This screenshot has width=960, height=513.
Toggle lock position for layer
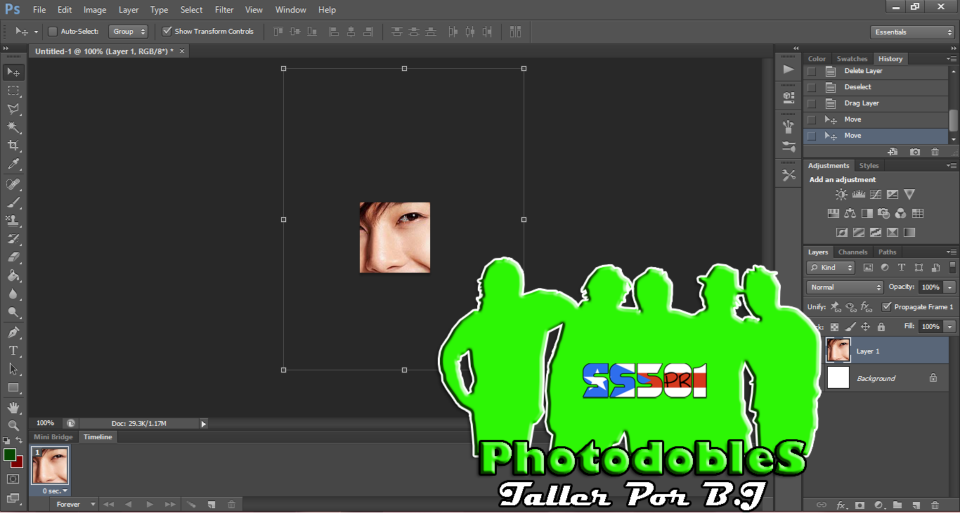(x=866, y=327)
